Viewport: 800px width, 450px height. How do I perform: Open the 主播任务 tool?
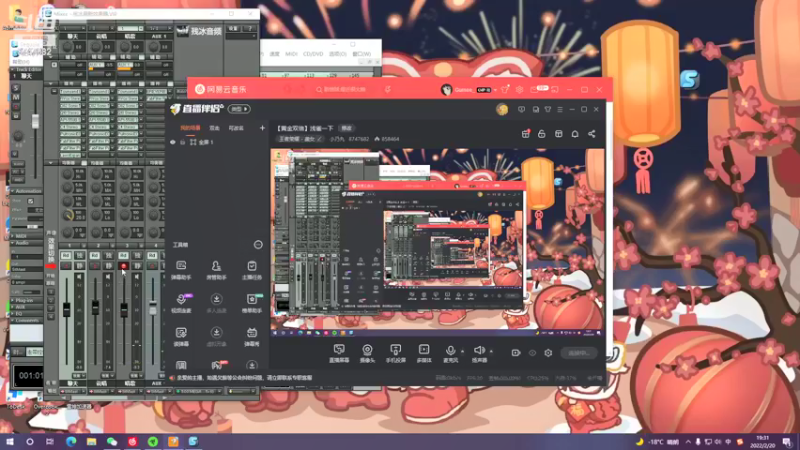coord(252,270)
